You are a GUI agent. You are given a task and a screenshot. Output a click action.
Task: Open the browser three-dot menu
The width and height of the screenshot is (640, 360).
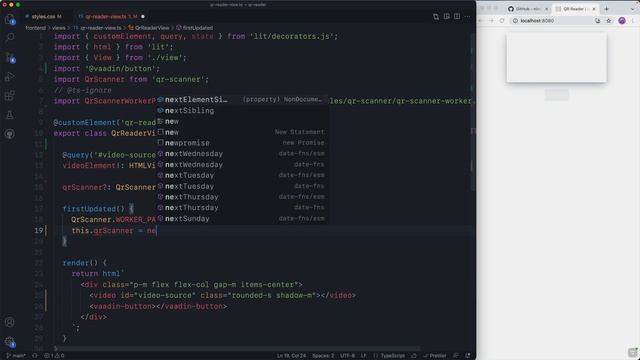click(633, 20)
